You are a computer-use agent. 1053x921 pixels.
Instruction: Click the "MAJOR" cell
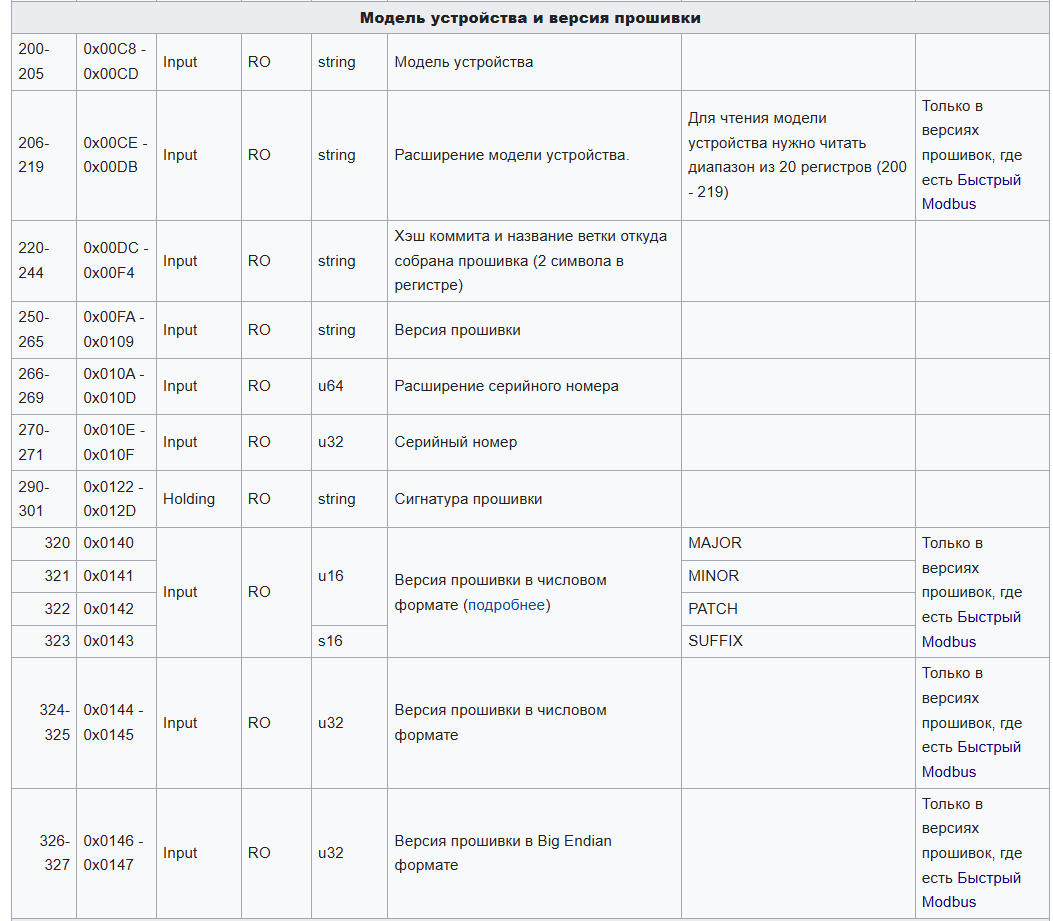715,543
